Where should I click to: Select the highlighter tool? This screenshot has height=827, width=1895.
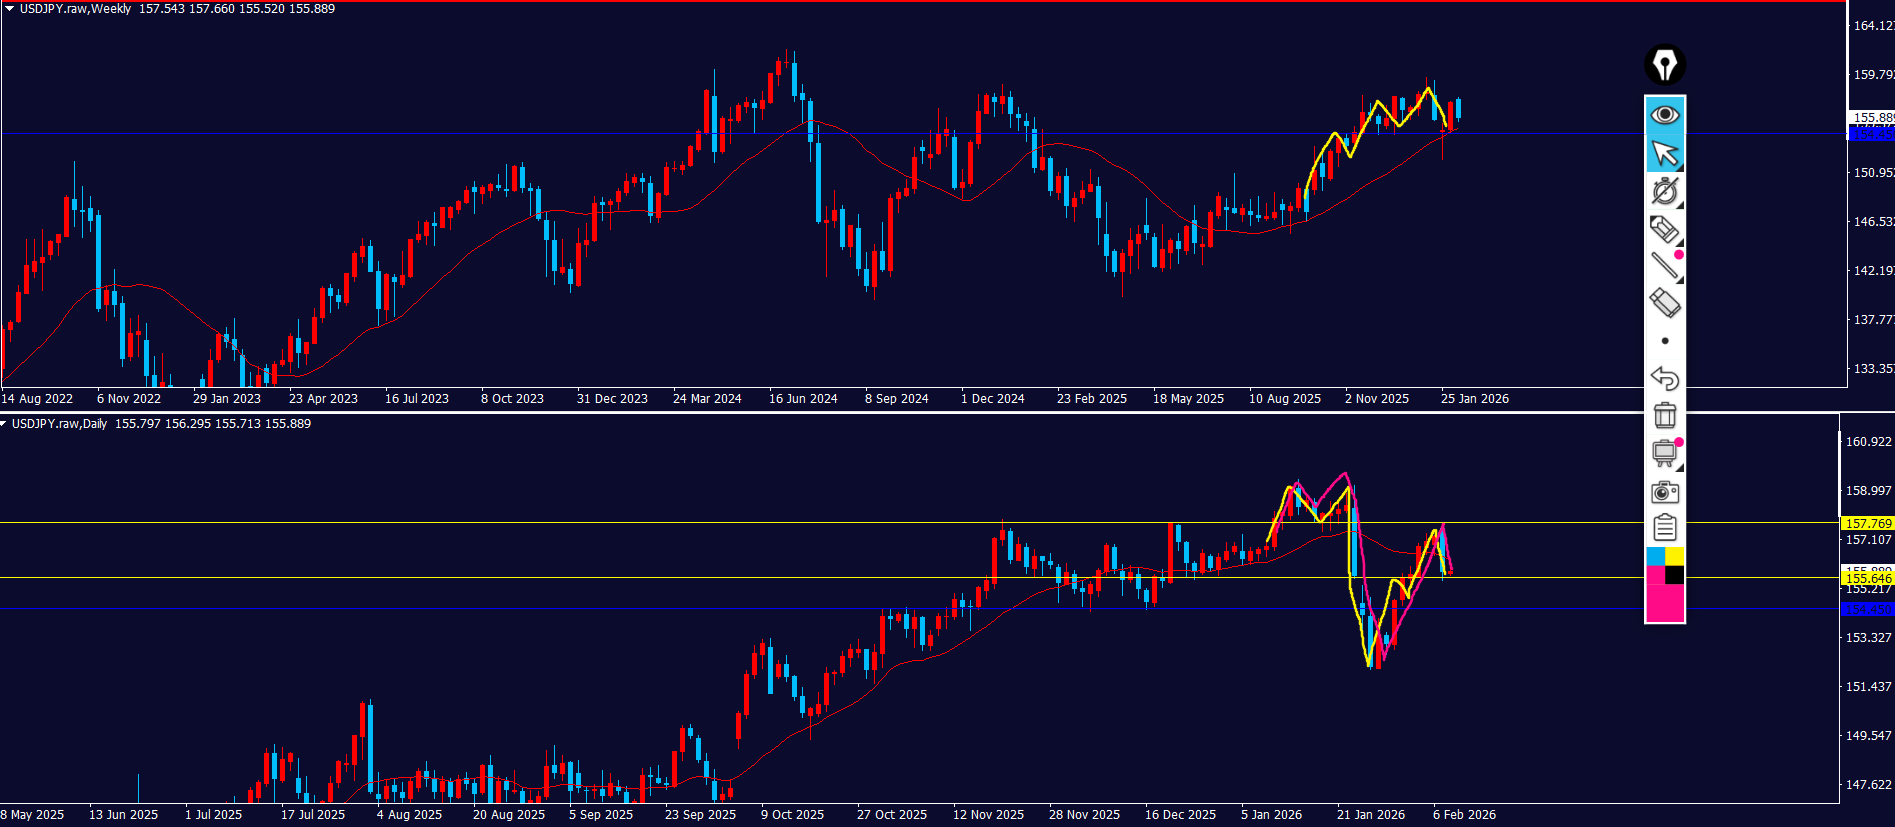click(1663, 229)
